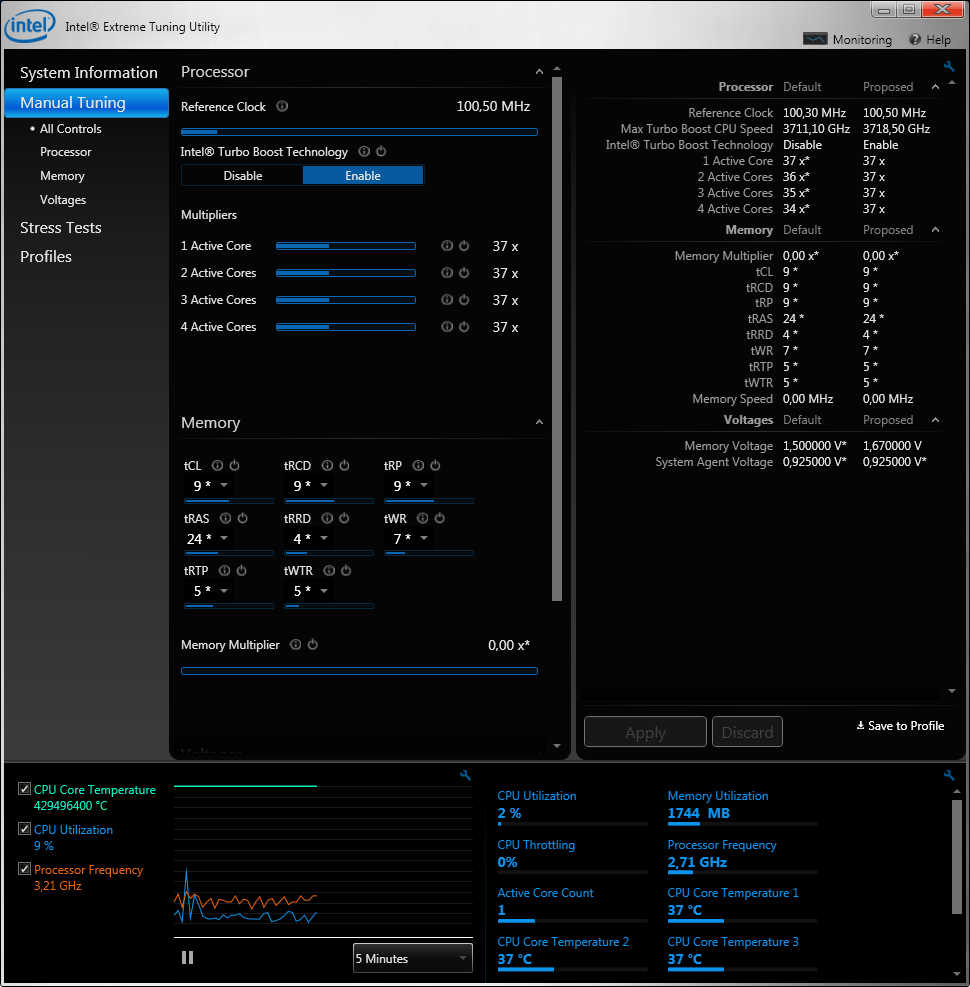The height and width of the screenshot is (987, 970).
Task: Set Turbo Boost Technology to Disable
Action: point(243,176)
